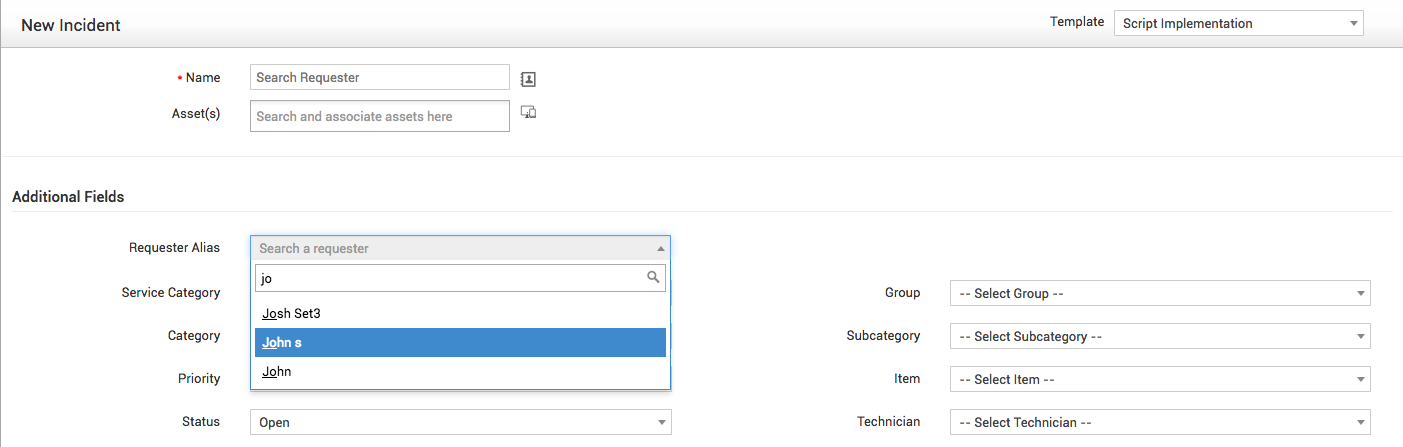Select John s from the results
The height and width of the screenshot is (447, 1403).
pos(460,342)
